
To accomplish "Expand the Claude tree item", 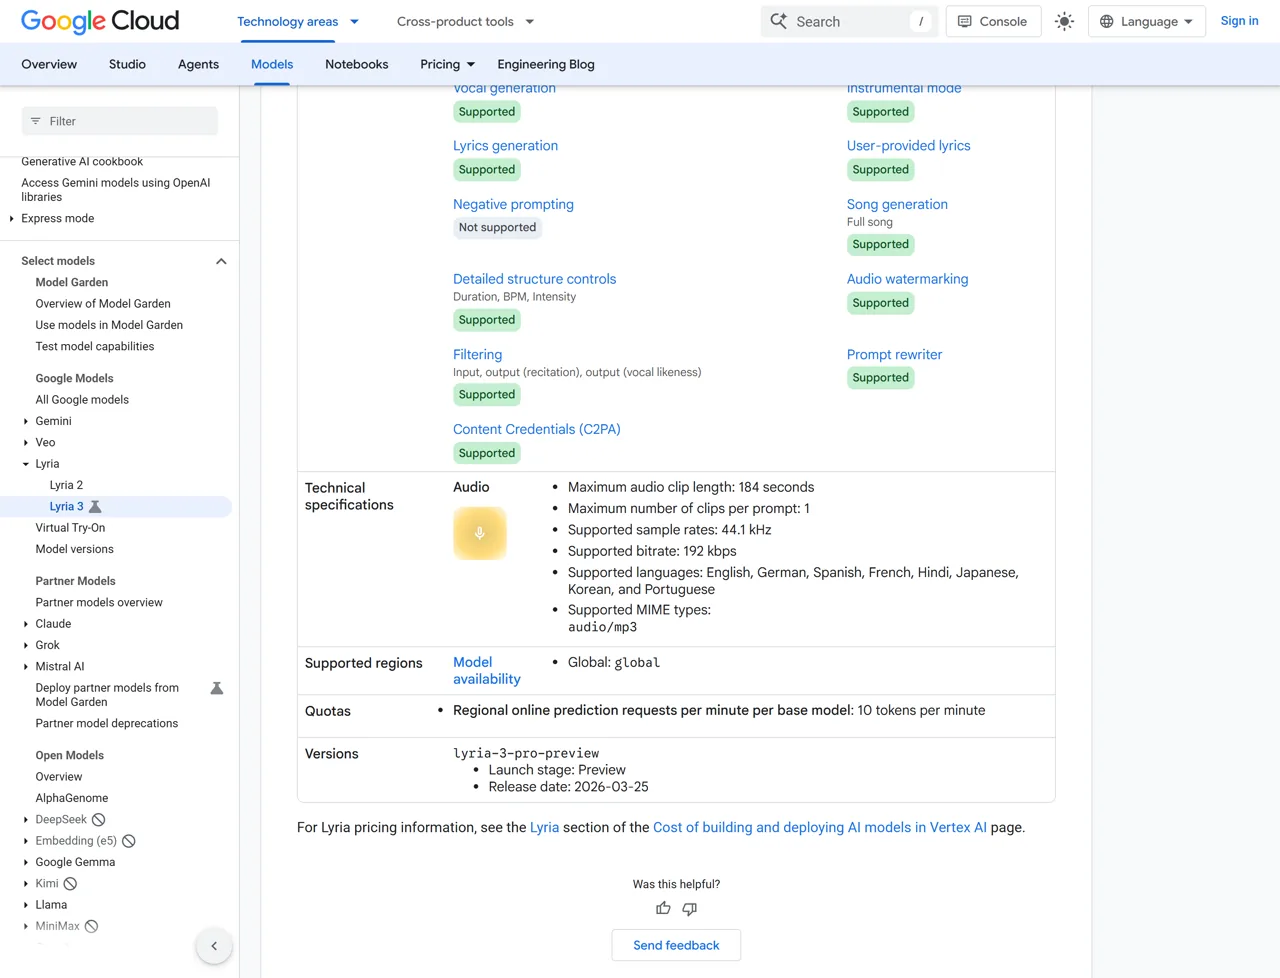I will coord(26,624).
